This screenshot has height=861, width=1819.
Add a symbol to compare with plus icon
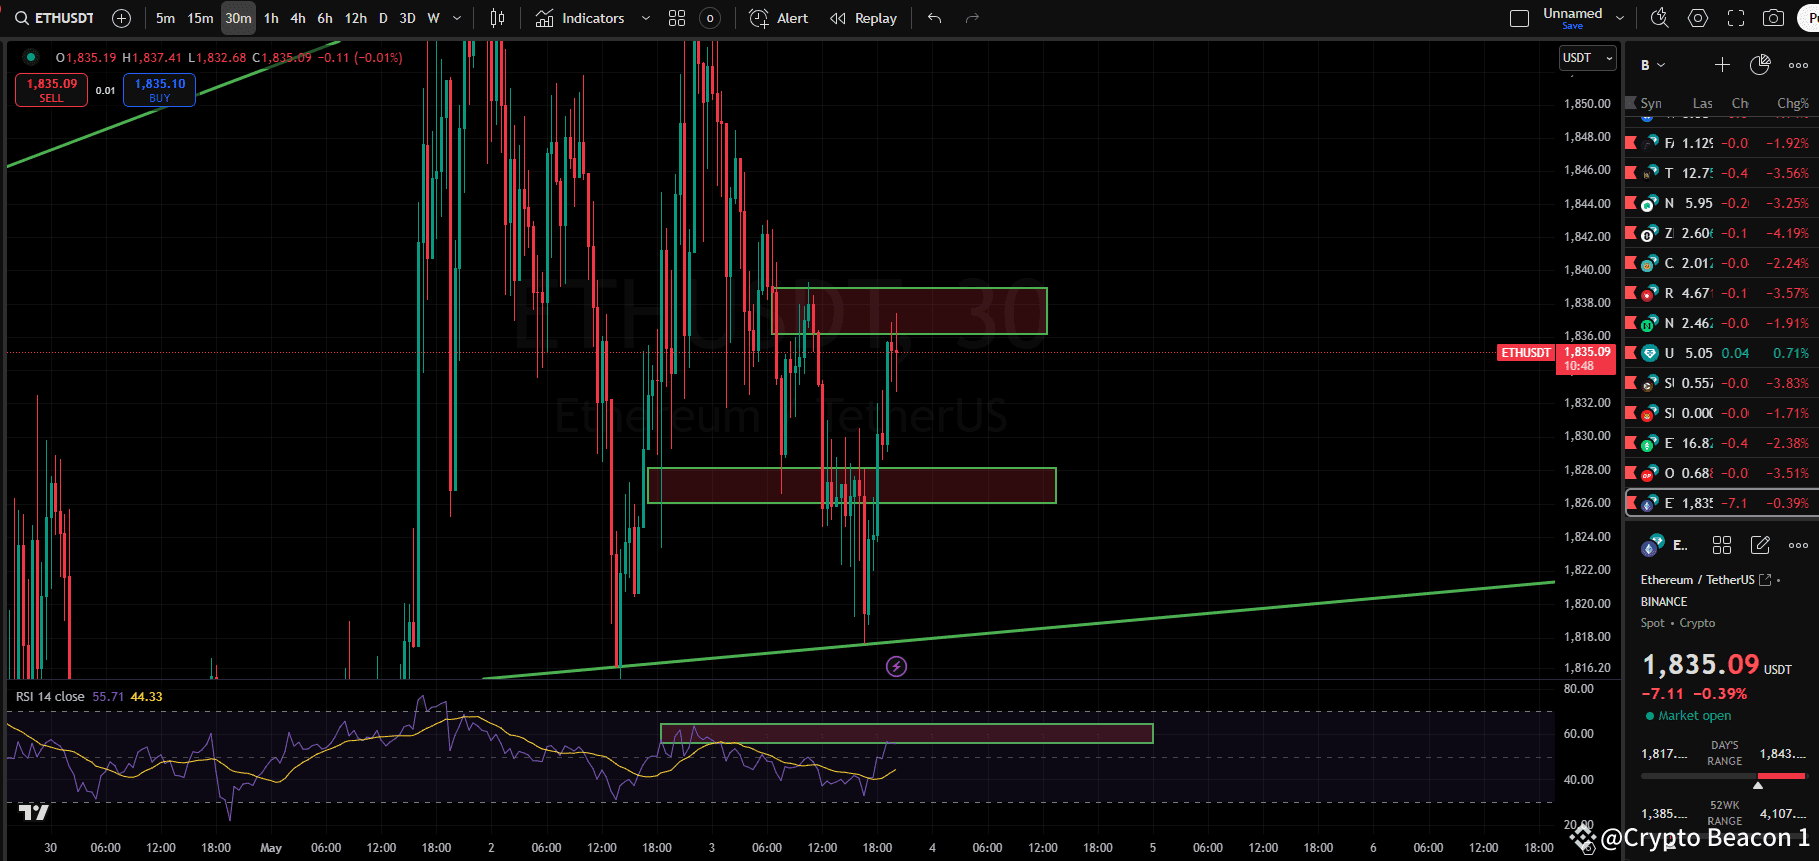121,18
